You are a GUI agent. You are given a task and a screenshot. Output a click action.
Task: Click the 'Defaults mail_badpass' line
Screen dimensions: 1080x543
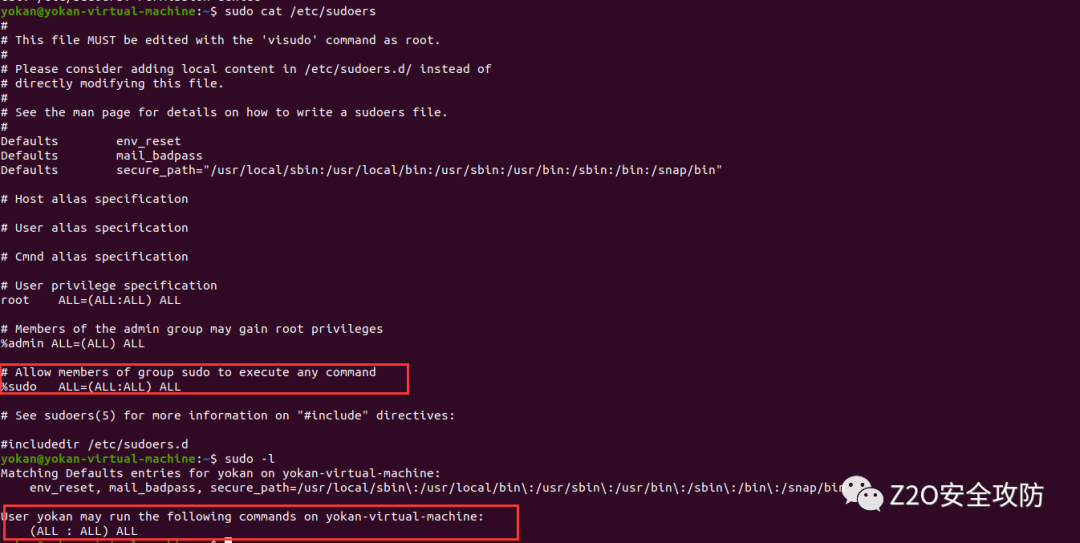(102, 156)
